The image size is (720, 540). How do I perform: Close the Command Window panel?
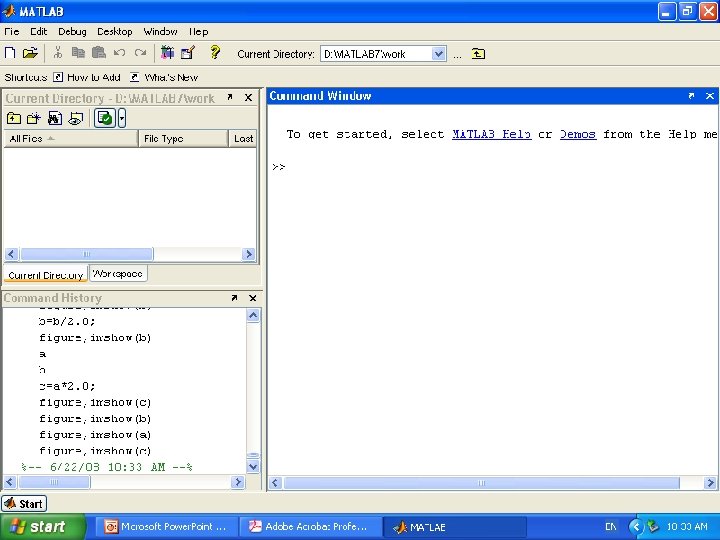coord(710,96)
